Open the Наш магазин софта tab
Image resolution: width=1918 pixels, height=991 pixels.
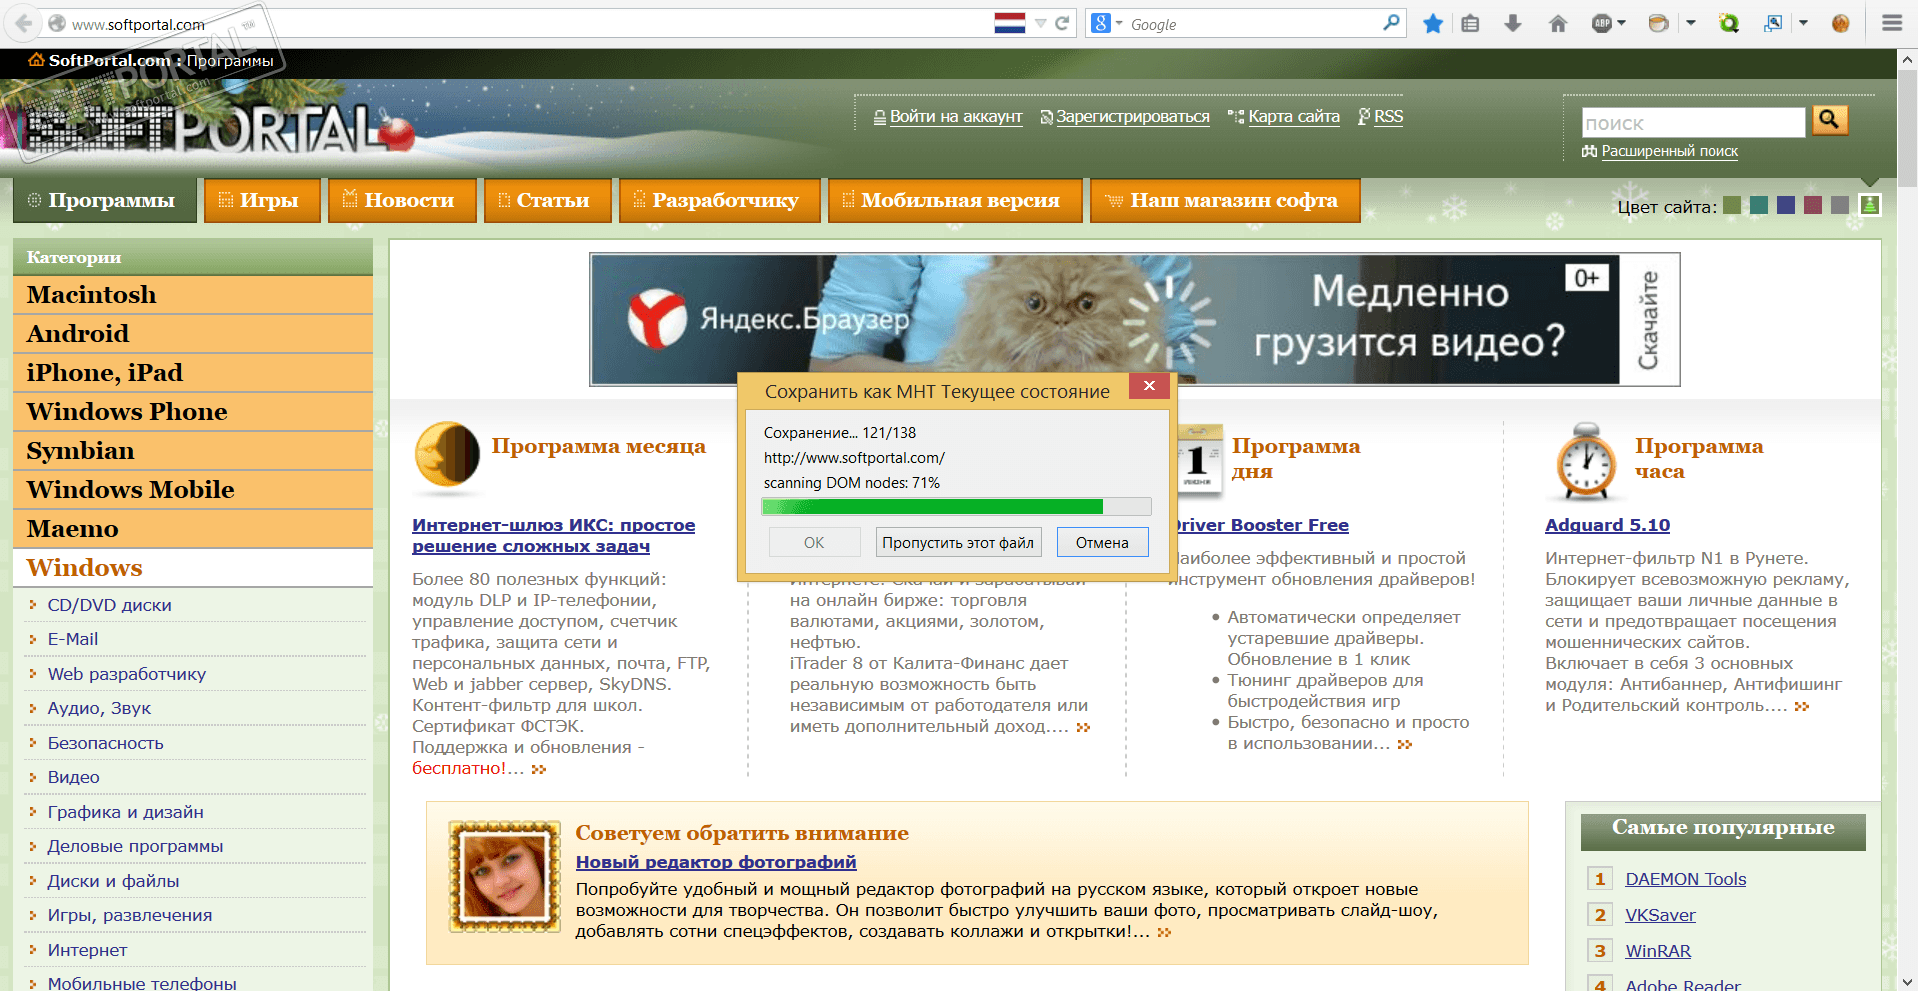pos(1225,200)
